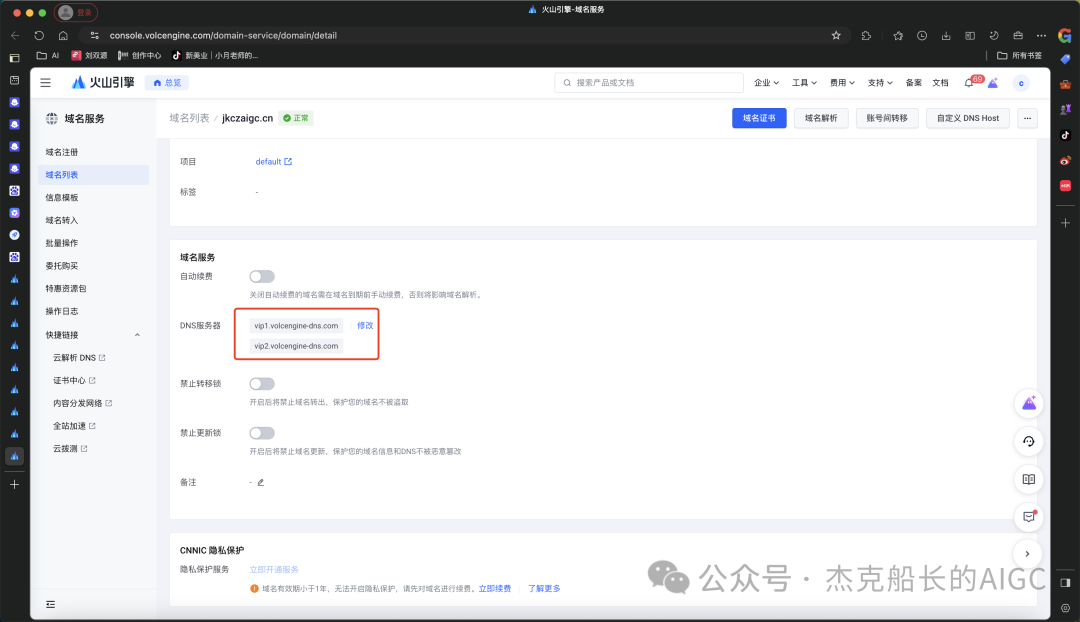Click the browser back arrow
1080x622 pixels.
tap(15, 35)
